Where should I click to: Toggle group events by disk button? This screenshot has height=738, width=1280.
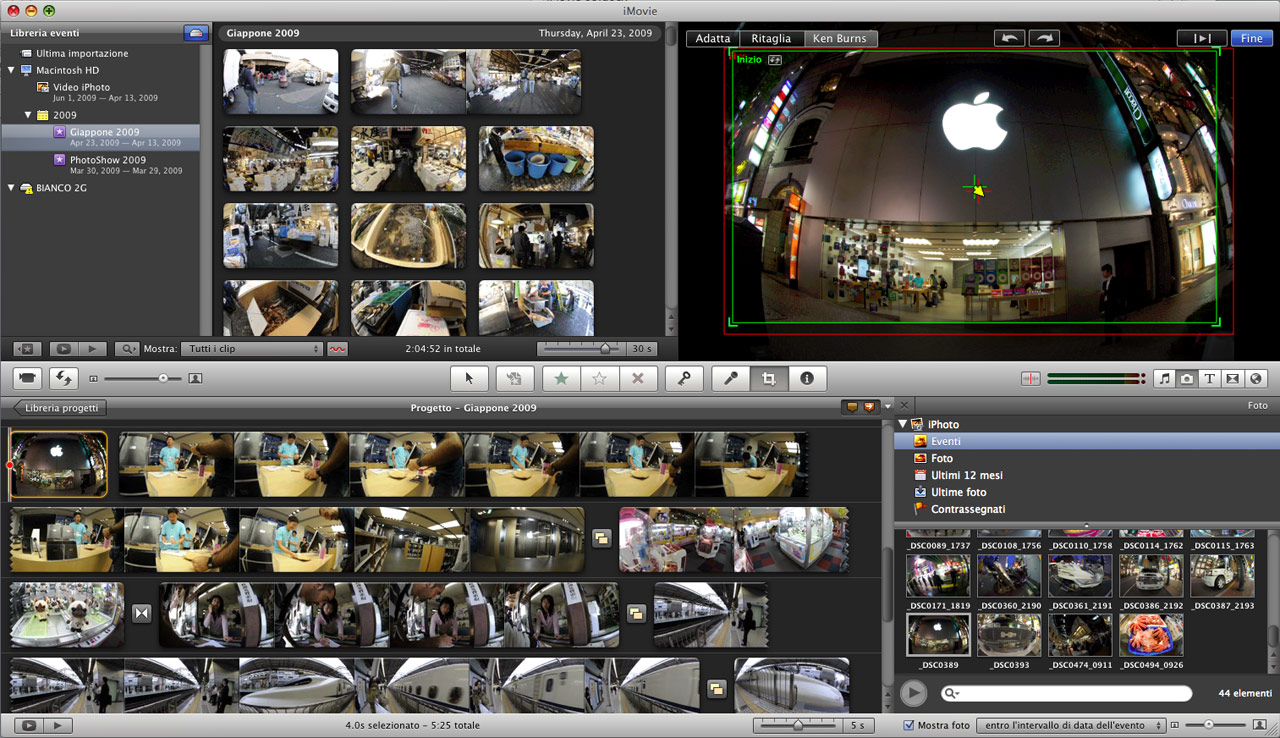coord(196,33)
